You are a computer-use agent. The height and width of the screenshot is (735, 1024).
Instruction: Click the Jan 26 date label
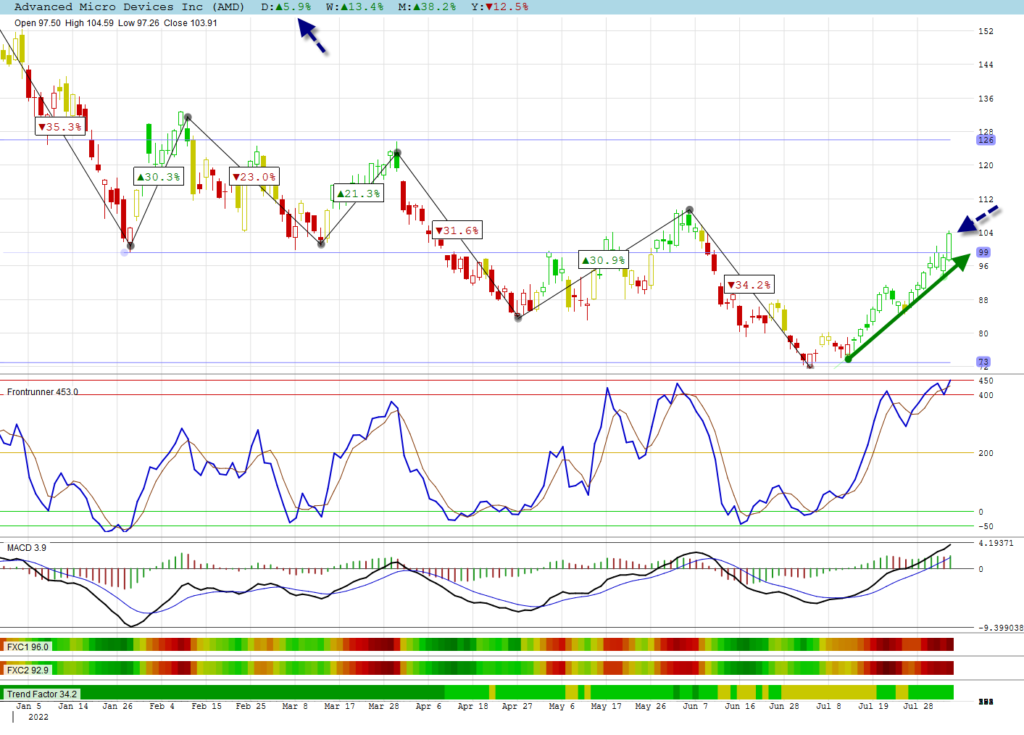tap(118, 706)
